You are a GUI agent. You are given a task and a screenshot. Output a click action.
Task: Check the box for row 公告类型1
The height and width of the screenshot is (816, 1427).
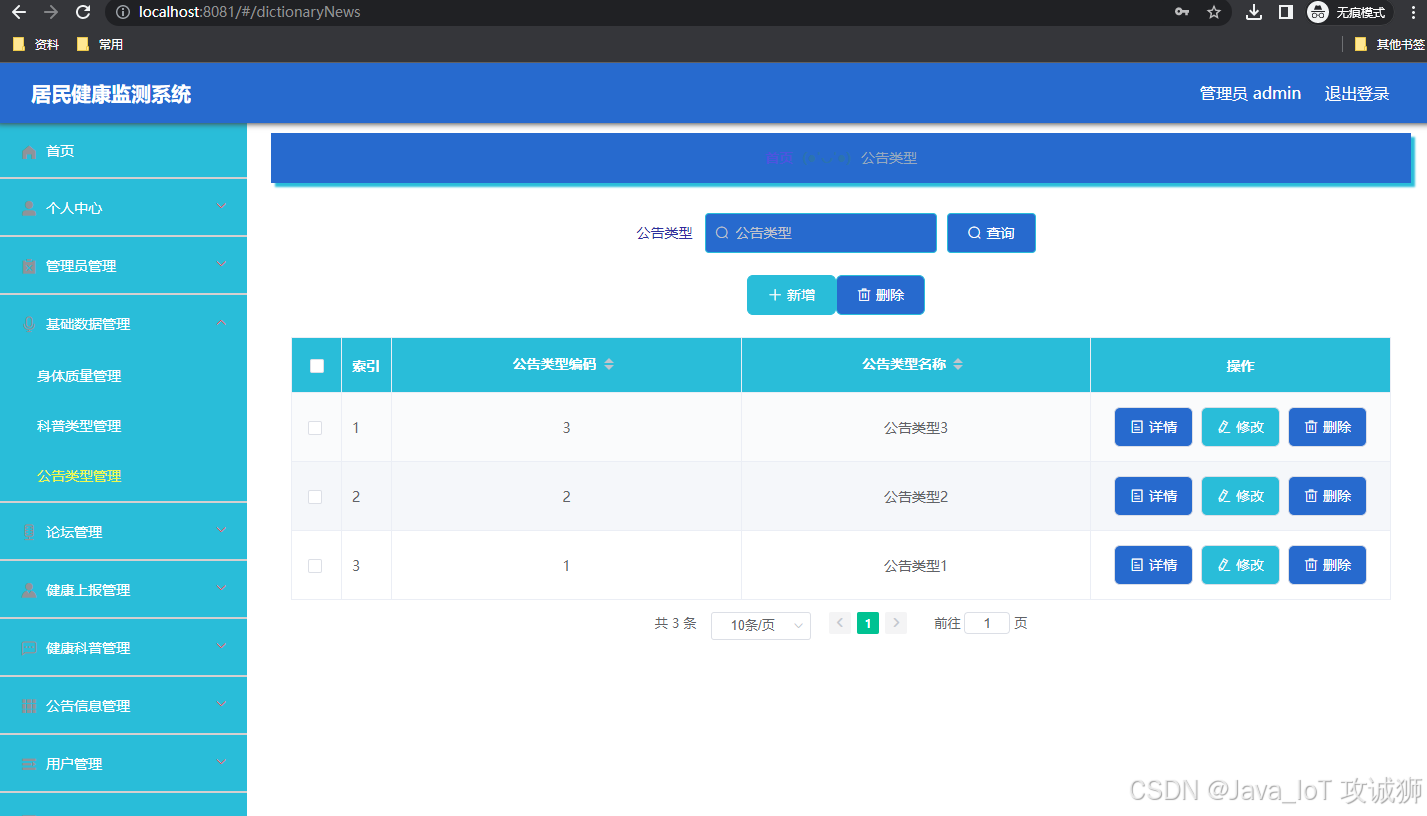click(315, 565)
